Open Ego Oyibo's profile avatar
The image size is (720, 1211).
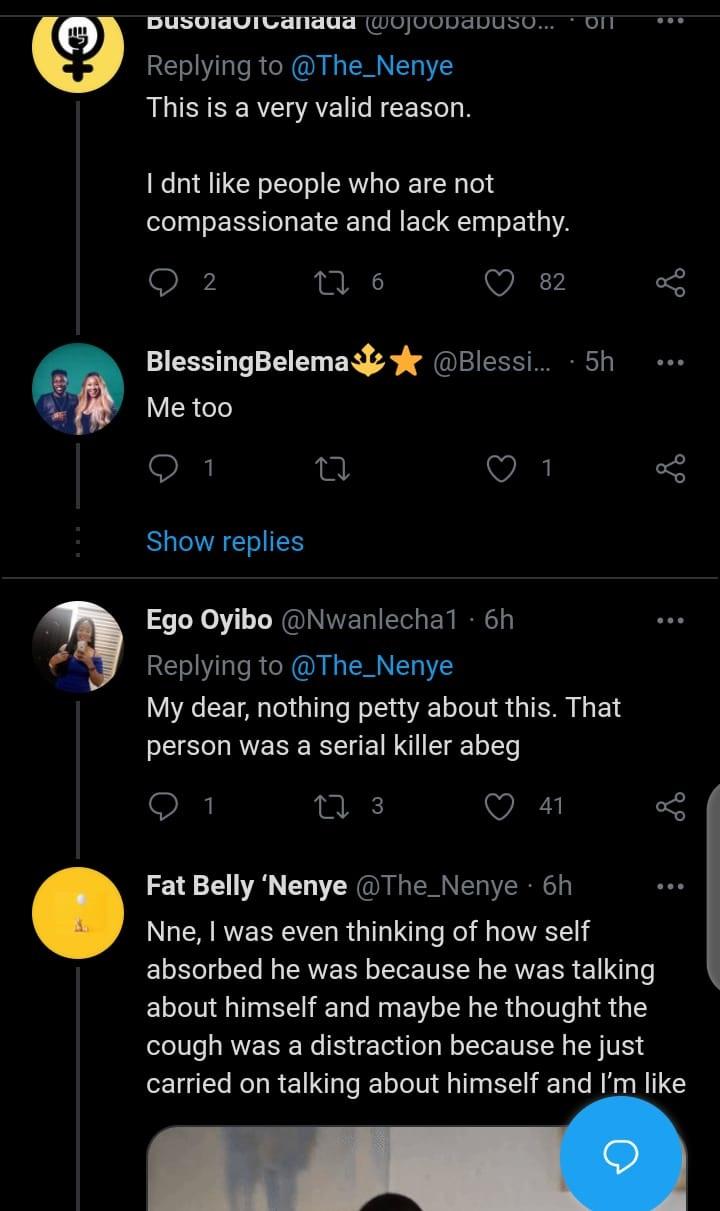click(x=78, y=647)
